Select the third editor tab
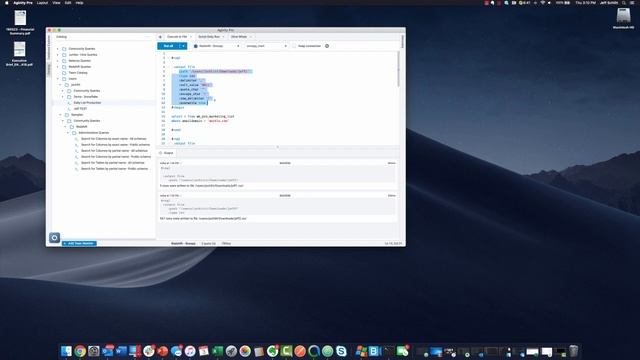The width and height of the screenshot is (640, 360). tap(239, 37)
